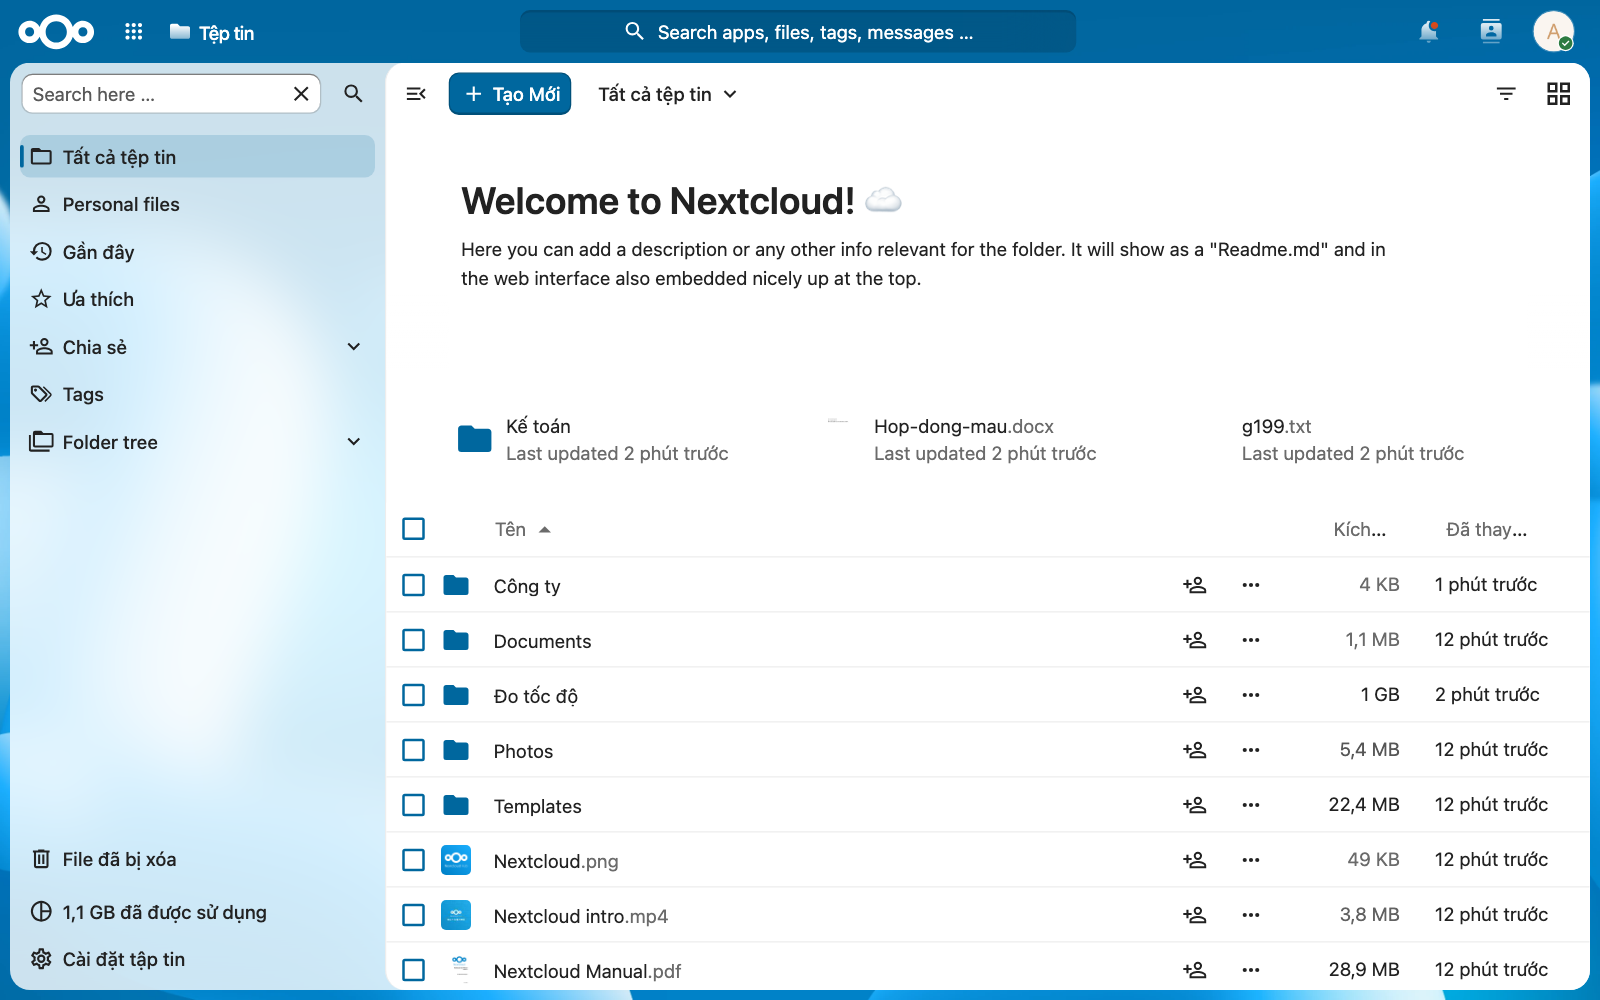The height and width of the screenshot is (1000, 1600).
Task: Open actions menu for Templates folder
Action: pos(1251,805)
